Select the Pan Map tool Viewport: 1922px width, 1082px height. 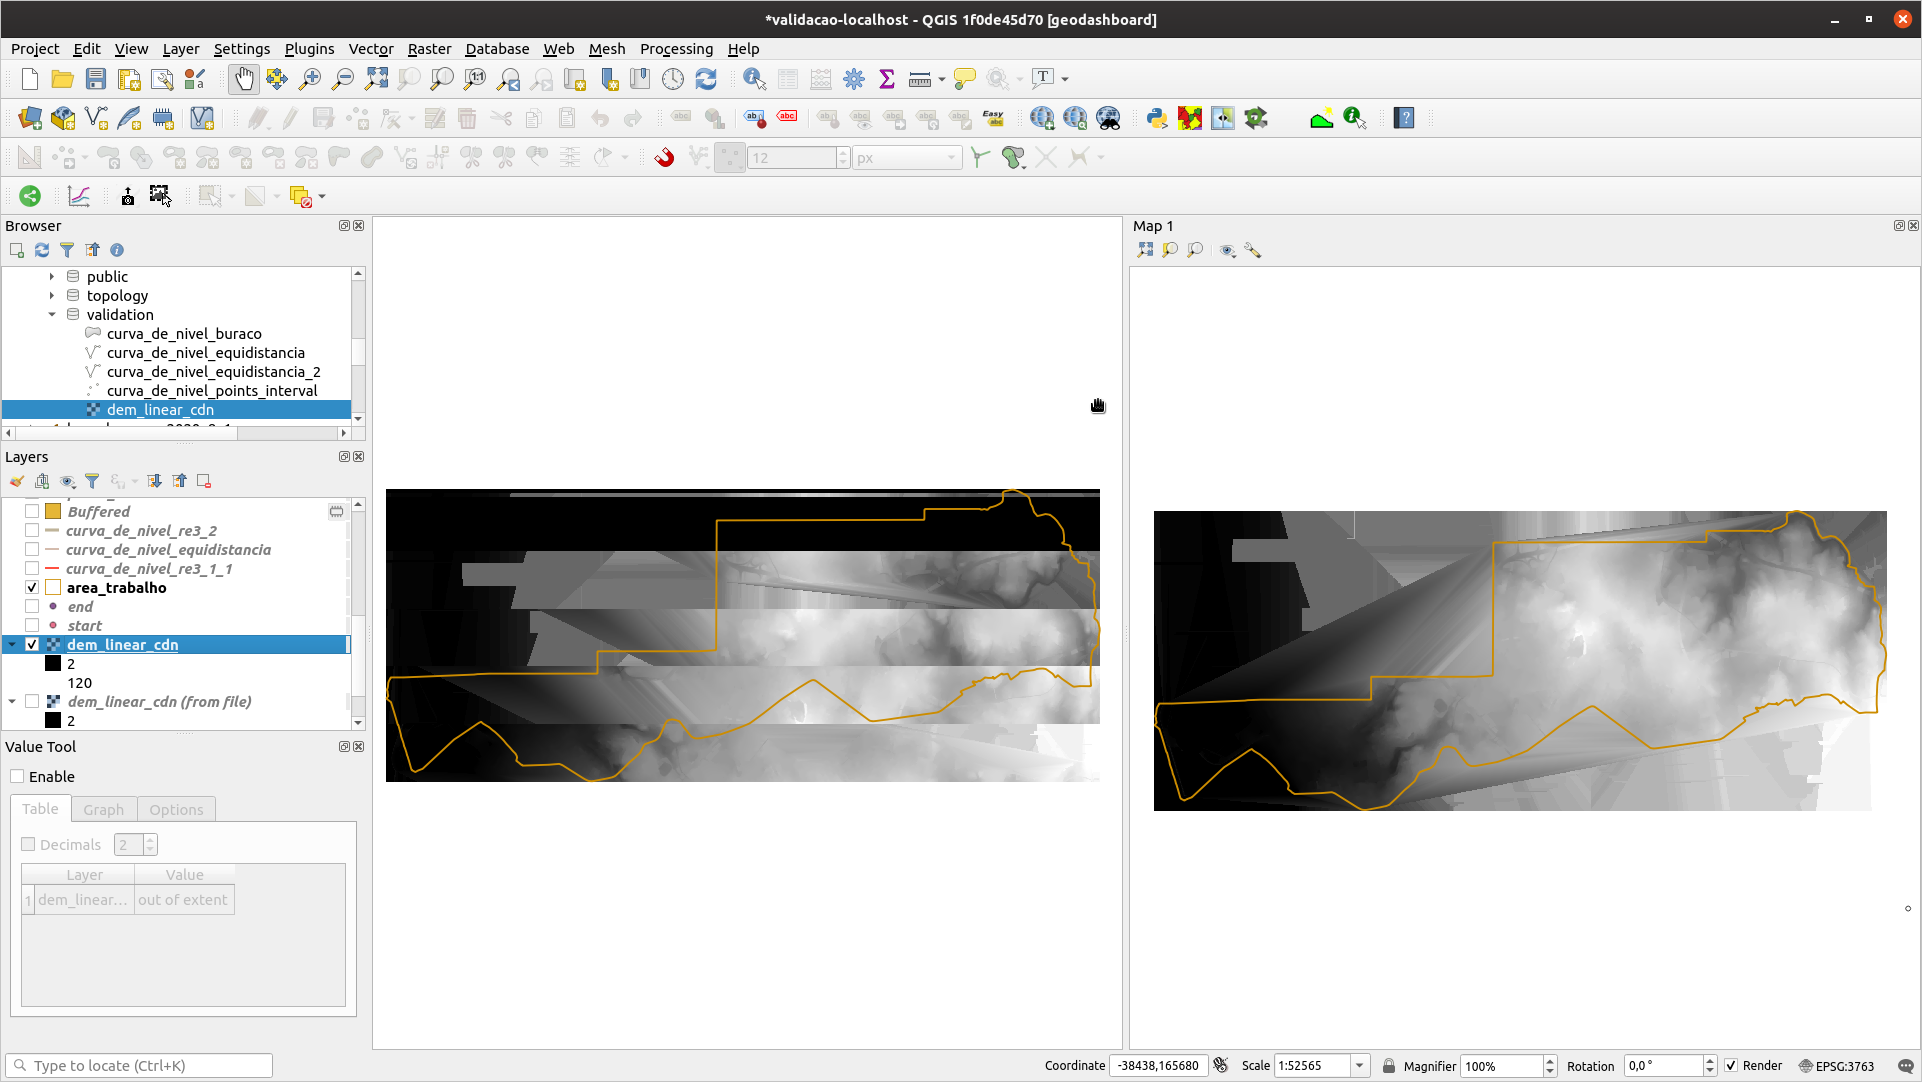pos(243,79)
